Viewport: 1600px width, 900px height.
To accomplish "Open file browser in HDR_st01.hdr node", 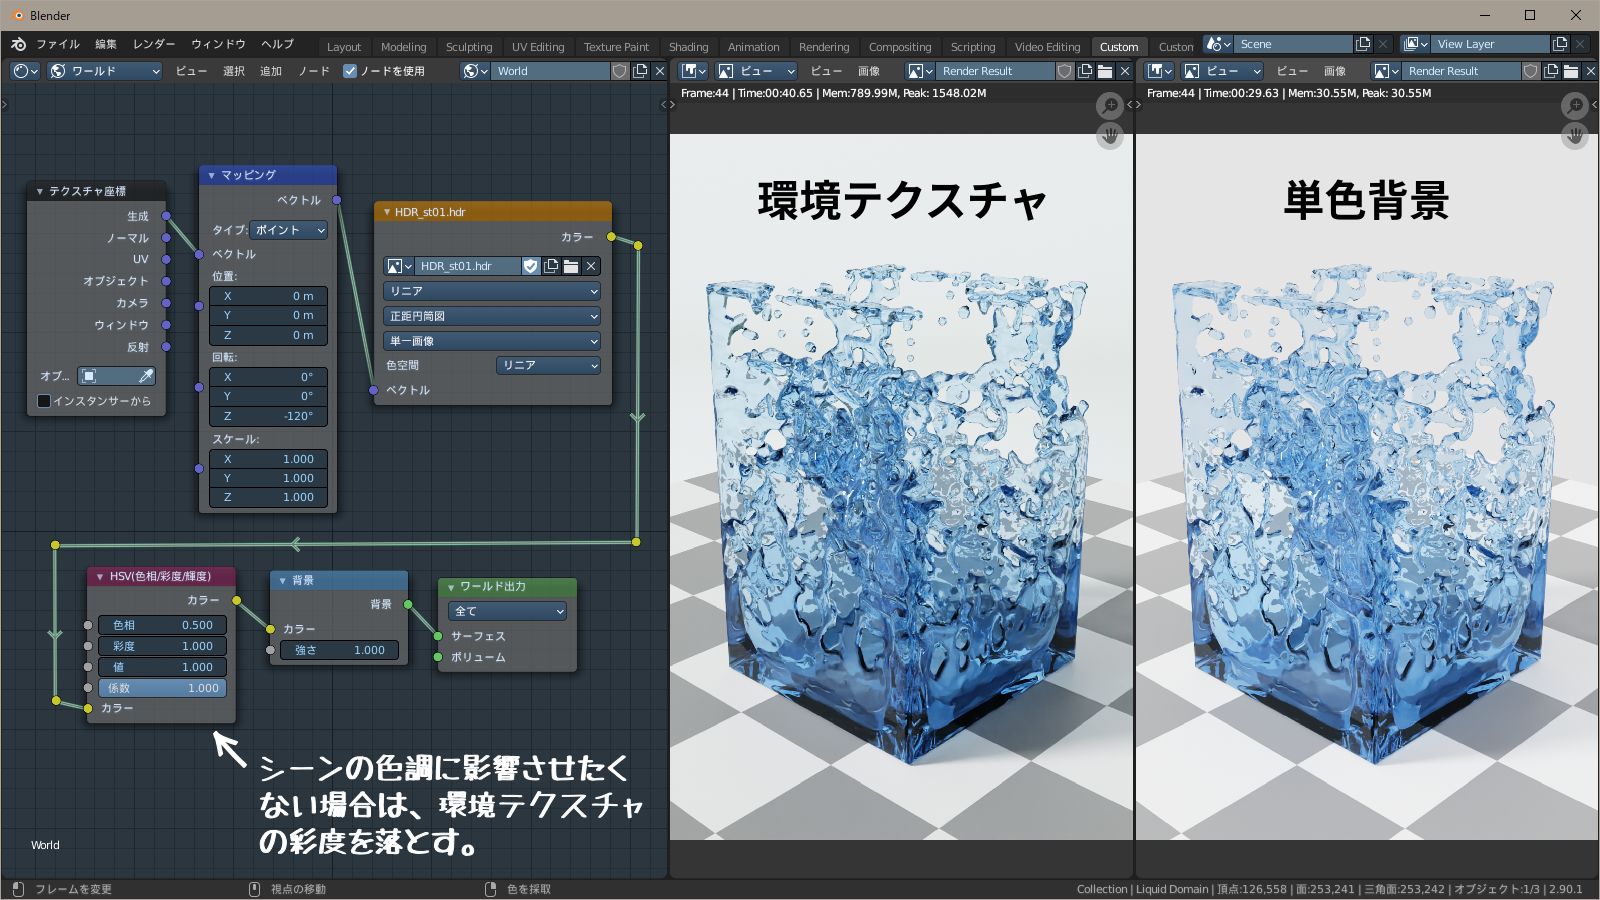I will [x=571, y=266].
